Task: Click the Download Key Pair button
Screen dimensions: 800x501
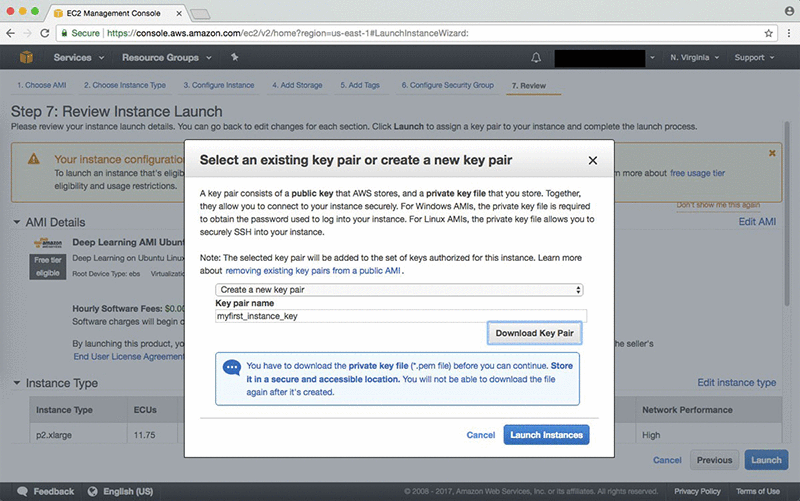Action: point(534,333)
